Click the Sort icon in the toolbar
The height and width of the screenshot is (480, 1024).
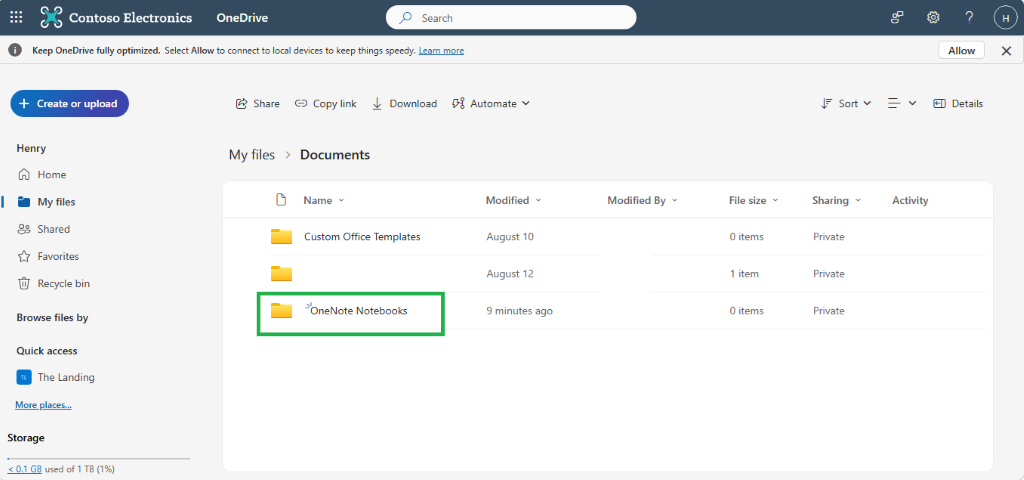pyautogui.click(x=827, y=103)
